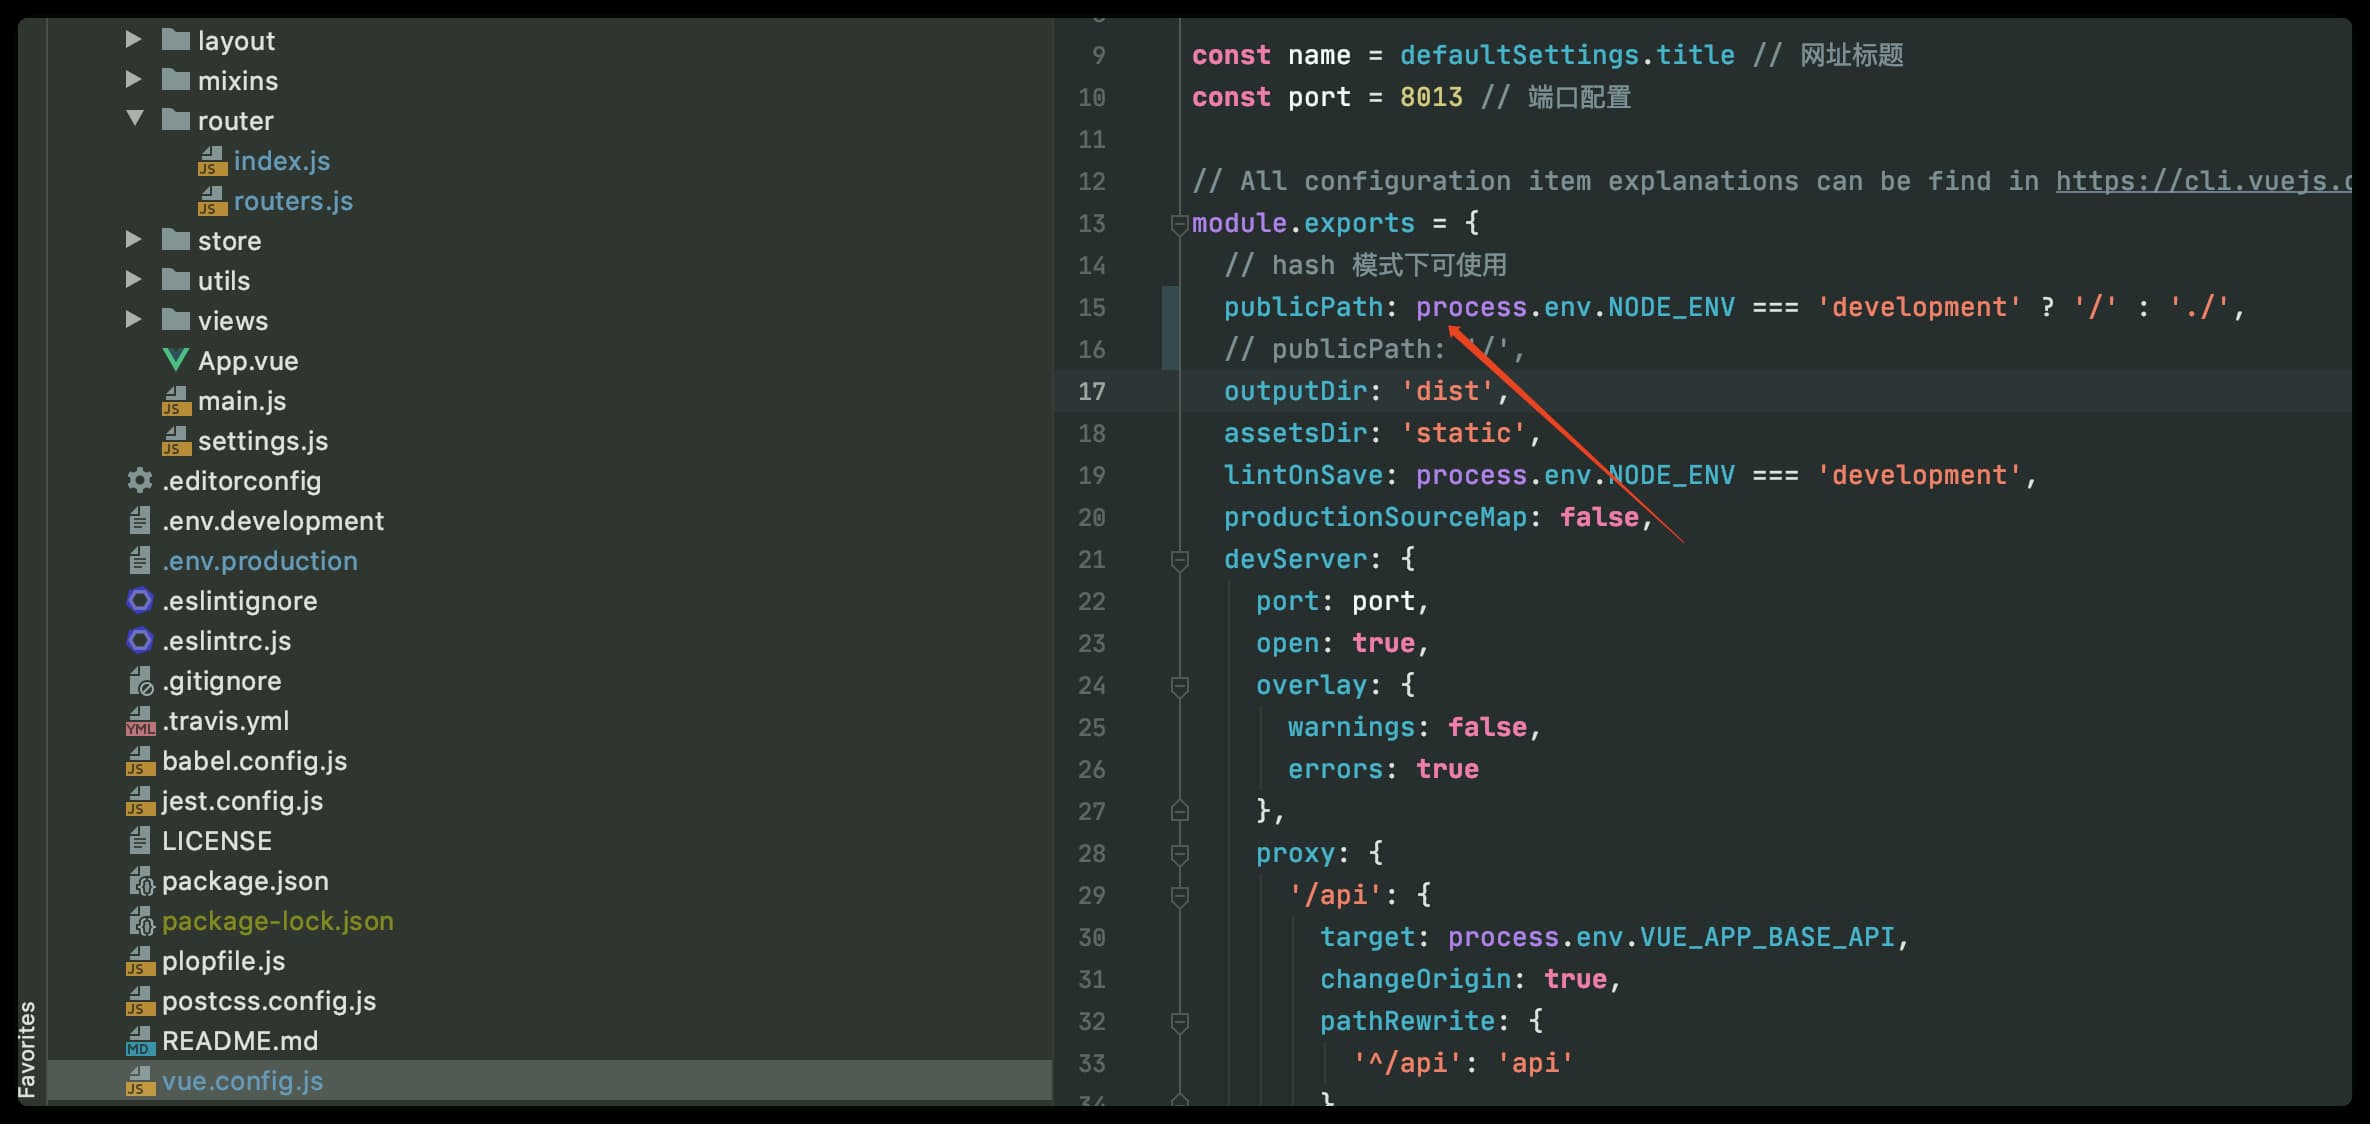2370x1124 pixels.
Task: Click line number 17 in the gutter
Action: 1091,391
